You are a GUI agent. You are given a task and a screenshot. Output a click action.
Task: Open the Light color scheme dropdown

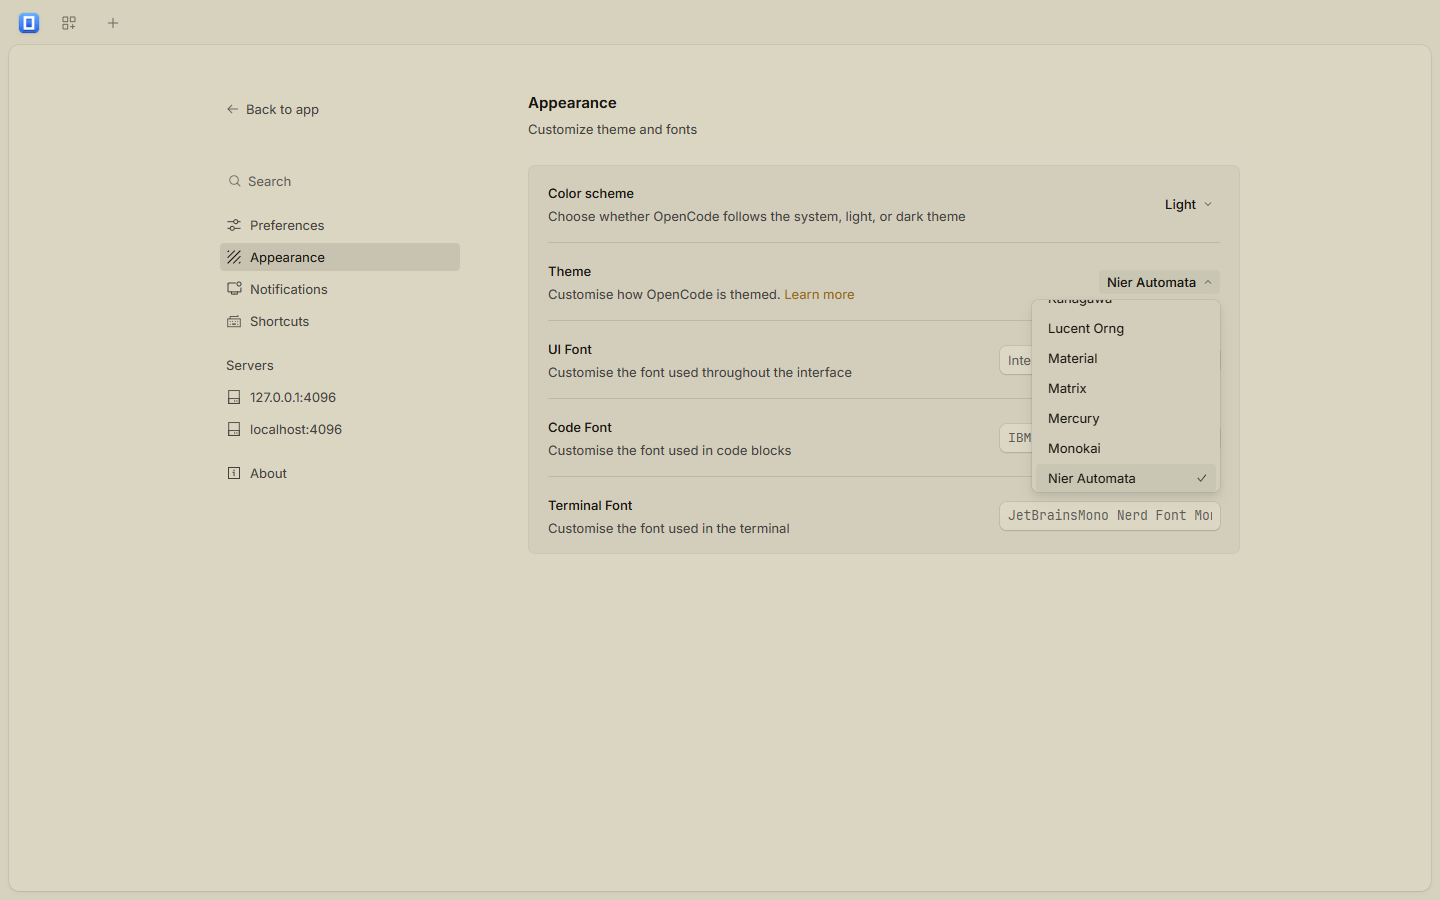(x=1188, y=204)
